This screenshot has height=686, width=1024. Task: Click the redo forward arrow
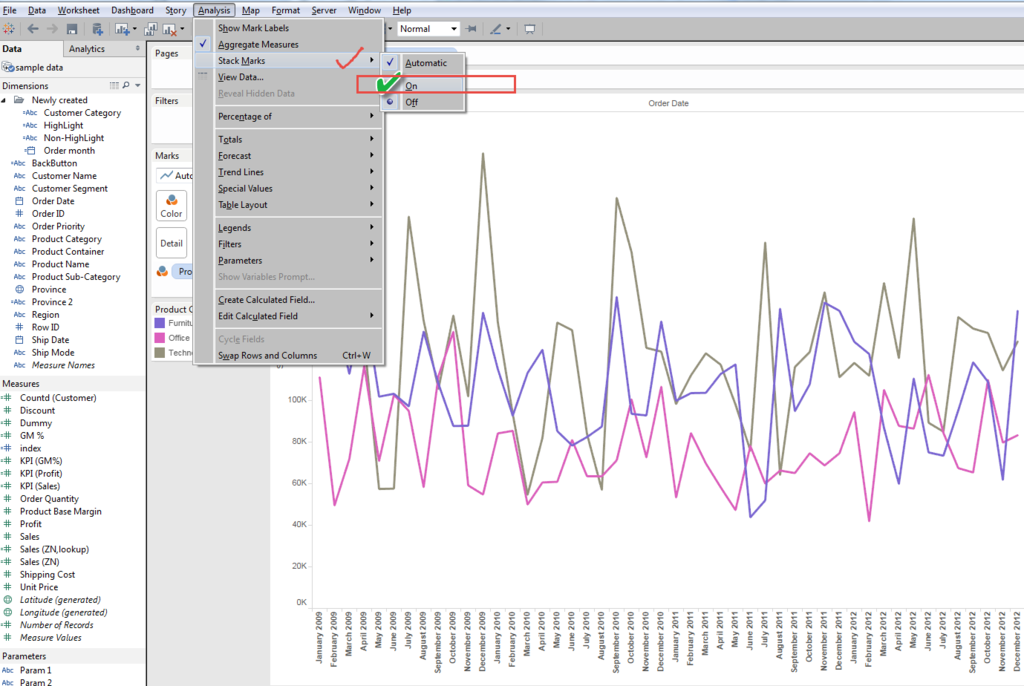tap(52, 29)
